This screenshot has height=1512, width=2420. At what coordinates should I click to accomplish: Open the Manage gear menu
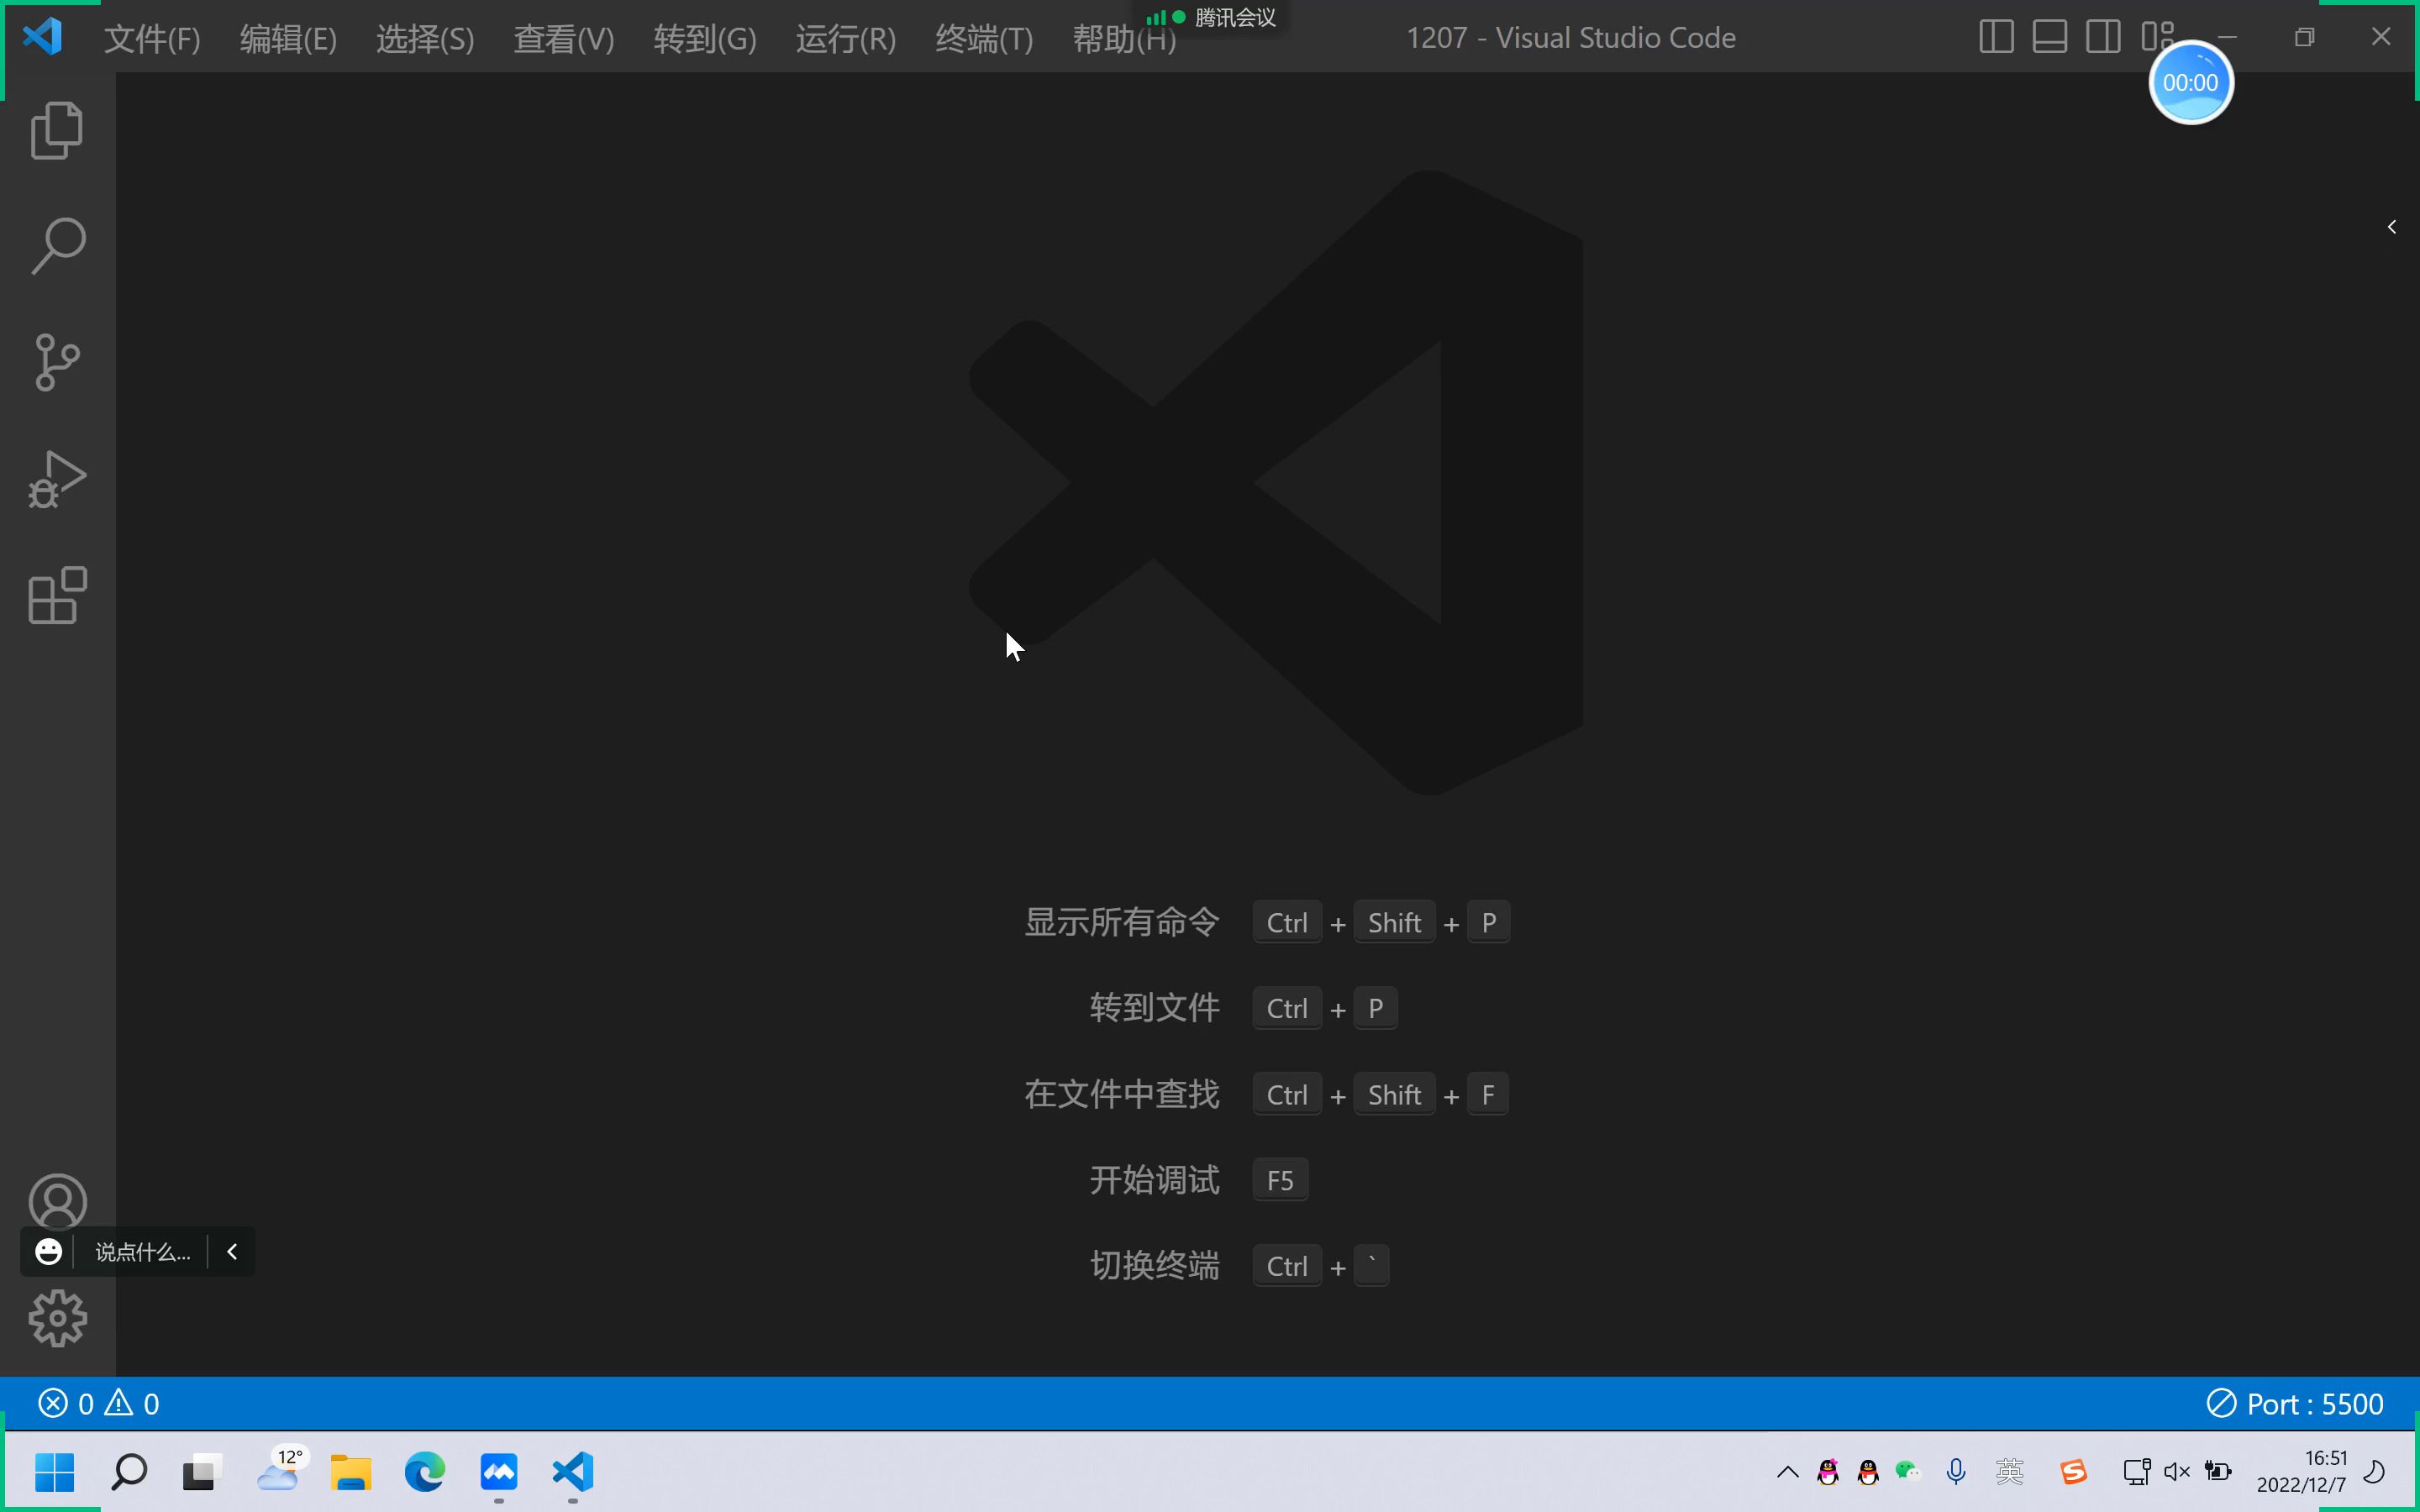pyautogui.click(x=57, y=1318)
